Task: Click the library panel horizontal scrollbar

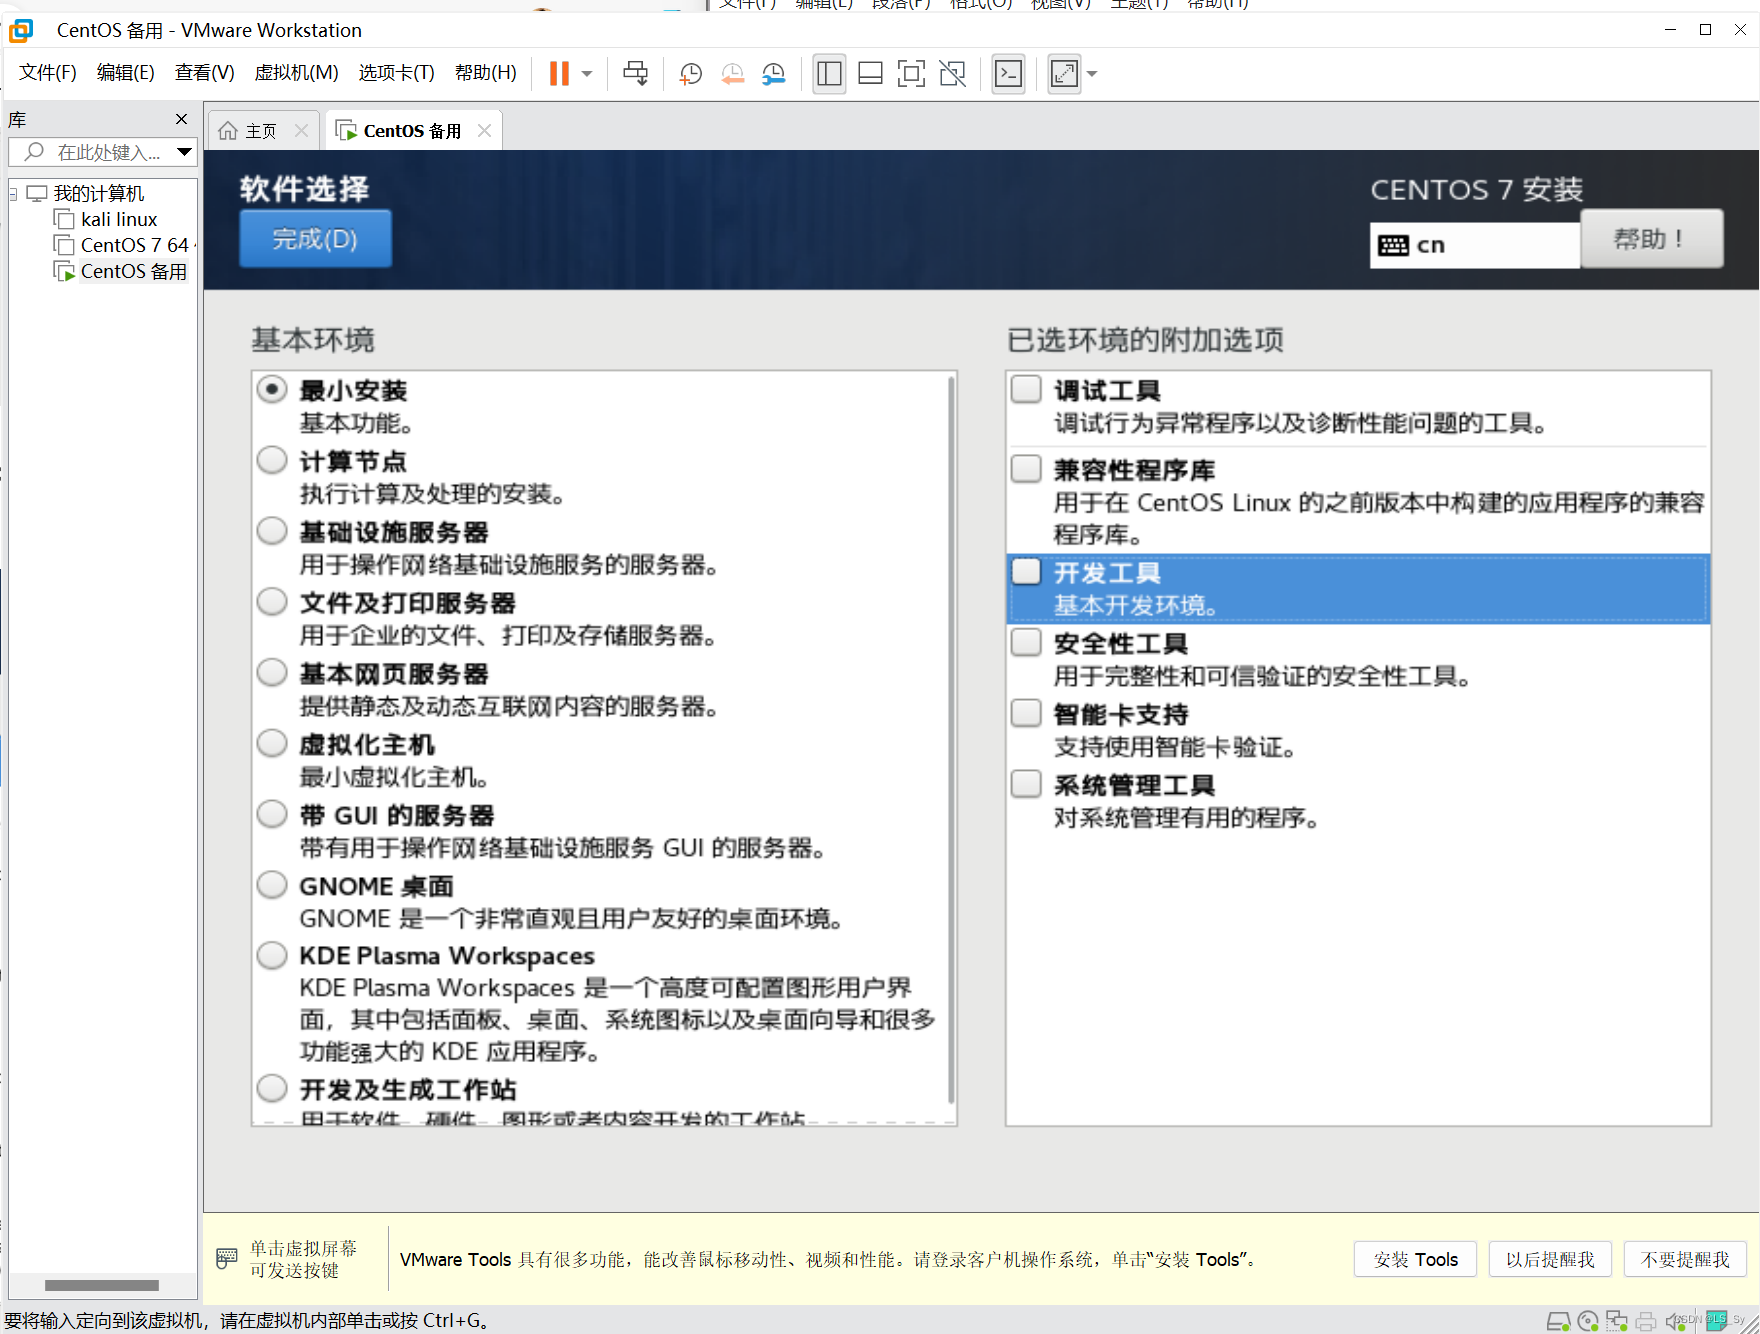Action: tap(102, 1285)
